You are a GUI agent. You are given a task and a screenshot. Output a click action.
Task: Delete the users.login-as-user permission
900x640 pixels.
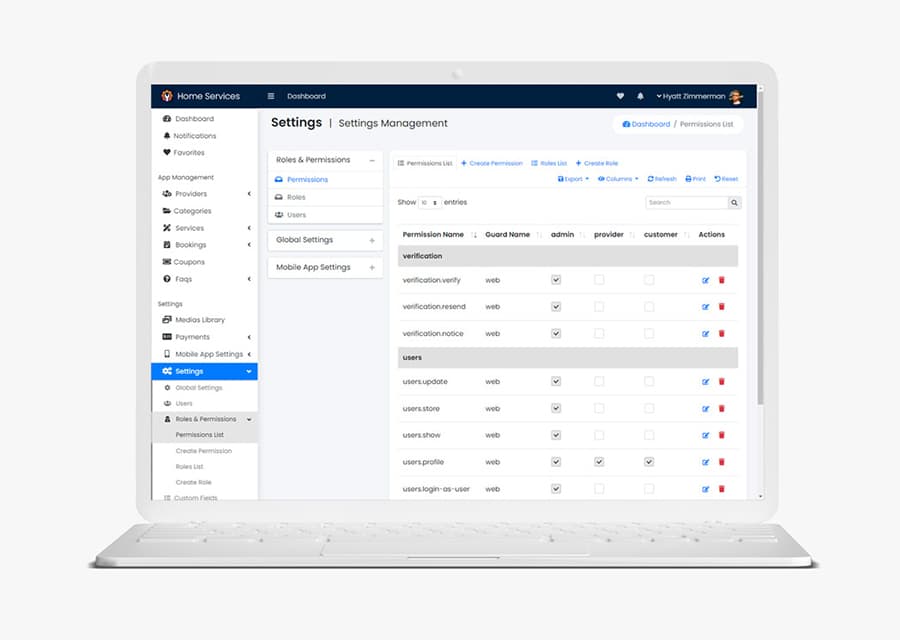pyautogui.click(x=722, y=489)
